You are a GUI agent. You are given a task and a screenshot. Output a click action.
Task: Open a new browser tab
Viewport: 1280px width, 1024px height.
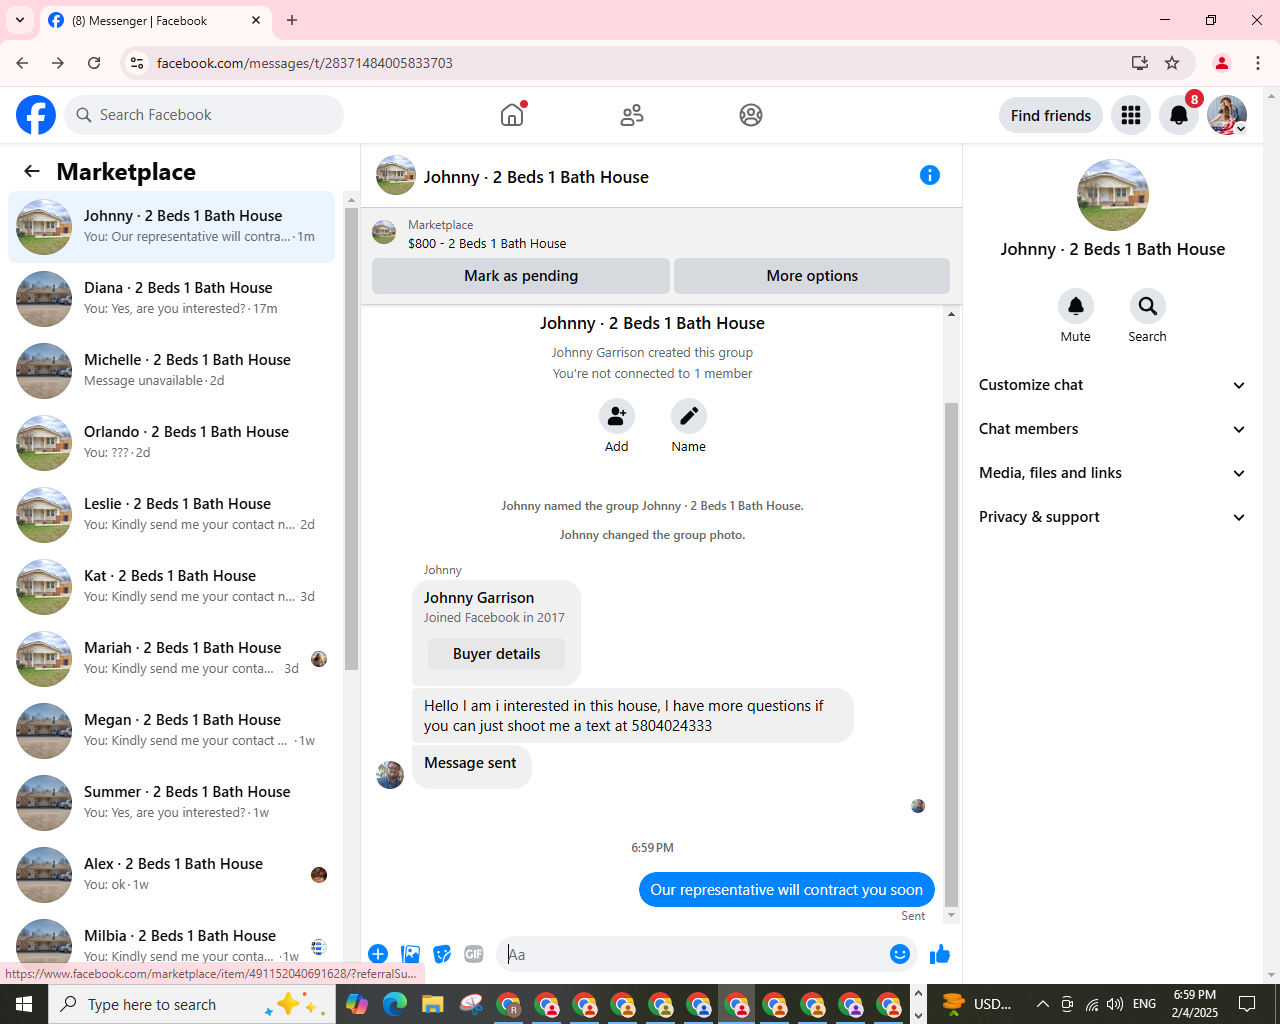292,20
